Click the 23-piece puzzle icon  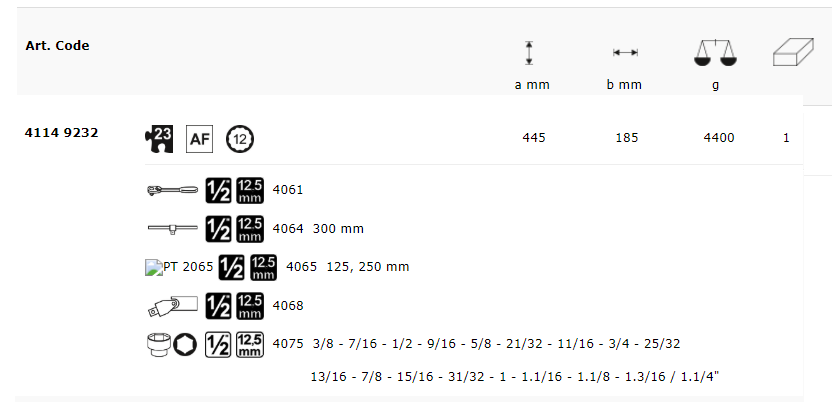pyautogui.click(x=160, y=138)
